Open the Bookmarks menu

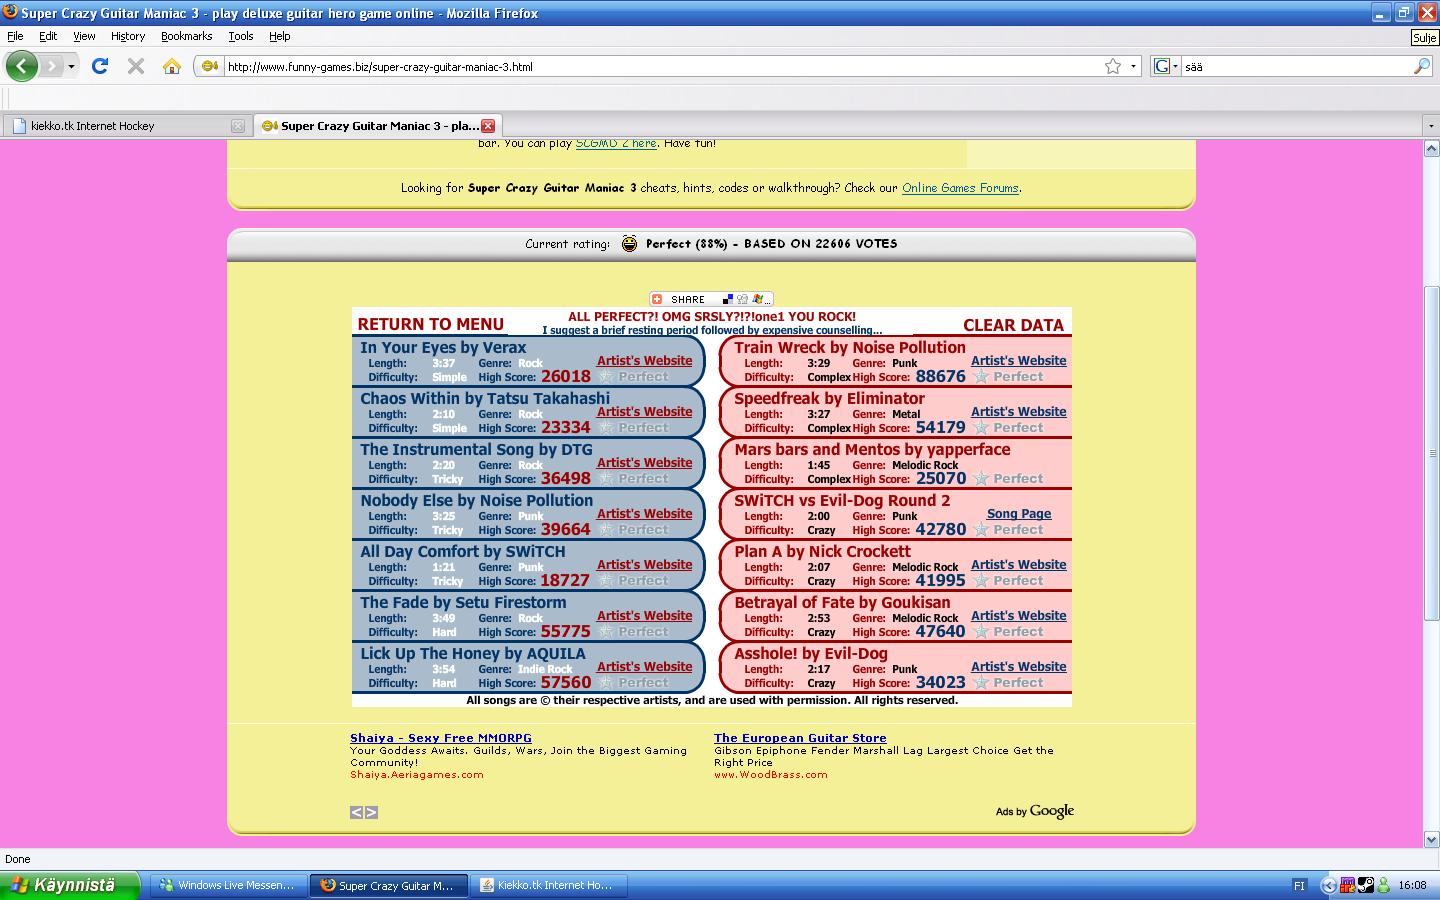tap(186, 36)
